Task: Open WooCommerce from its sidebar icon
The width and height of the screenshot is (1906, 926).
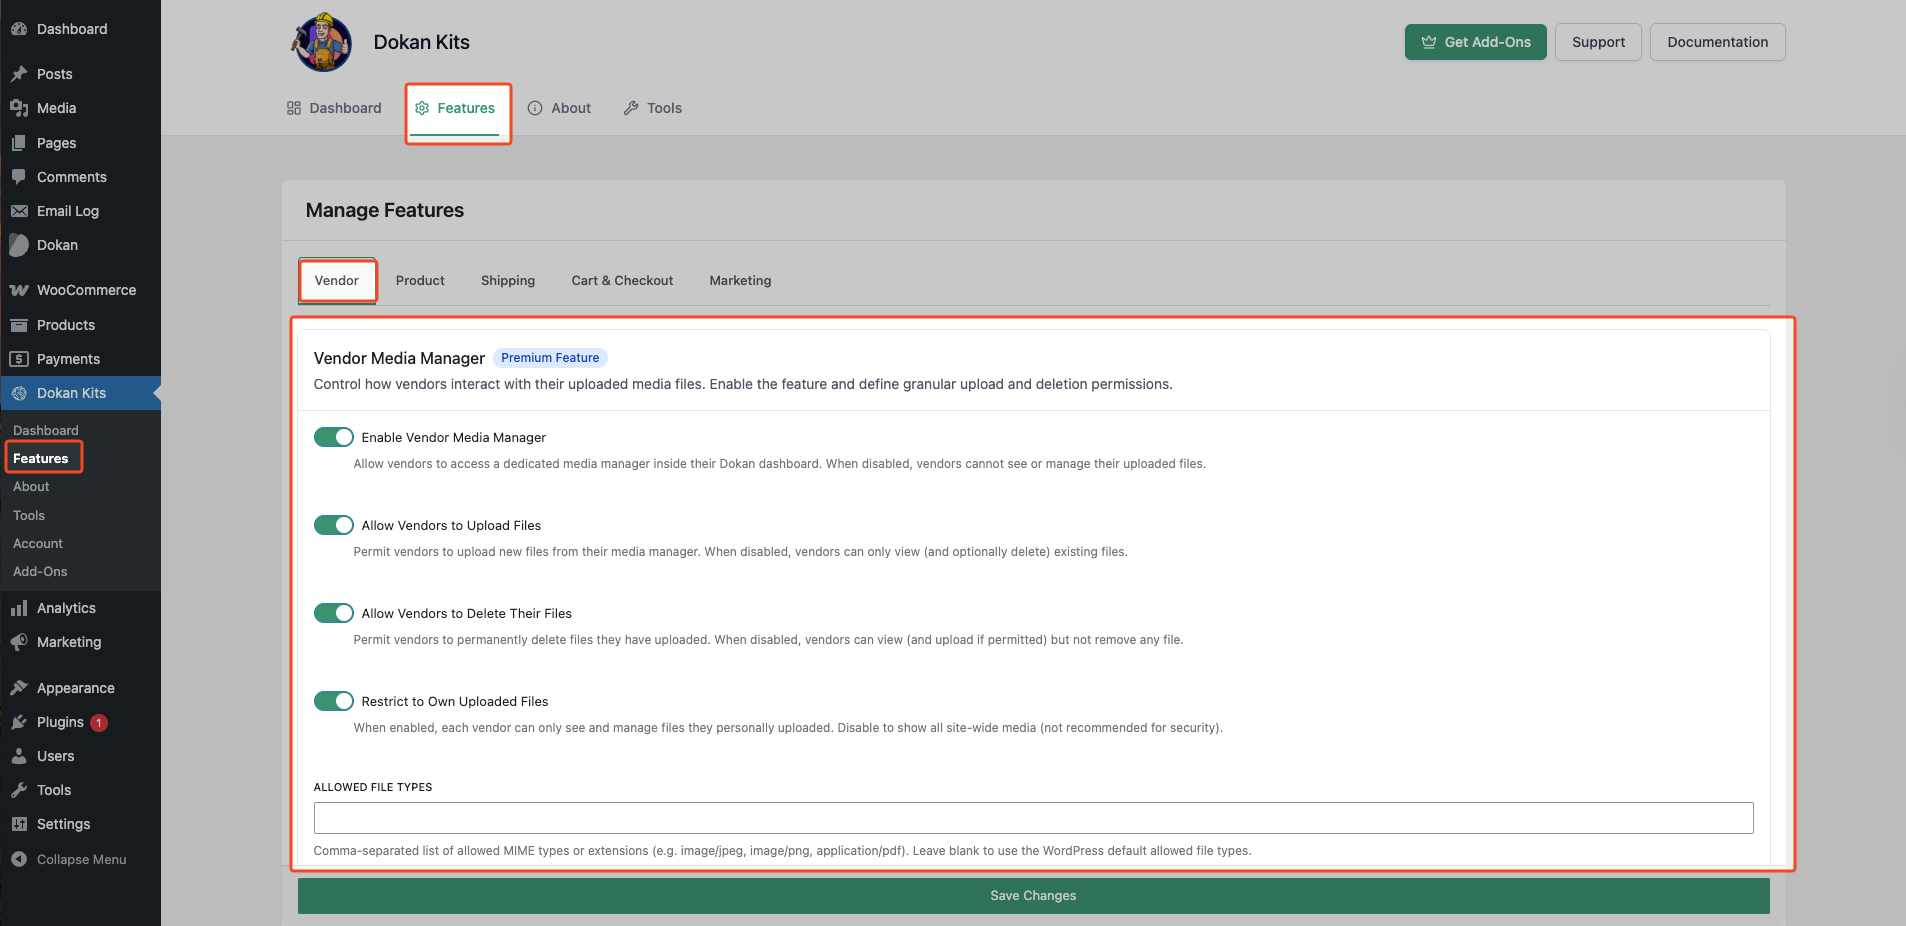Action: pyautogui.click(x=19, y=290)
